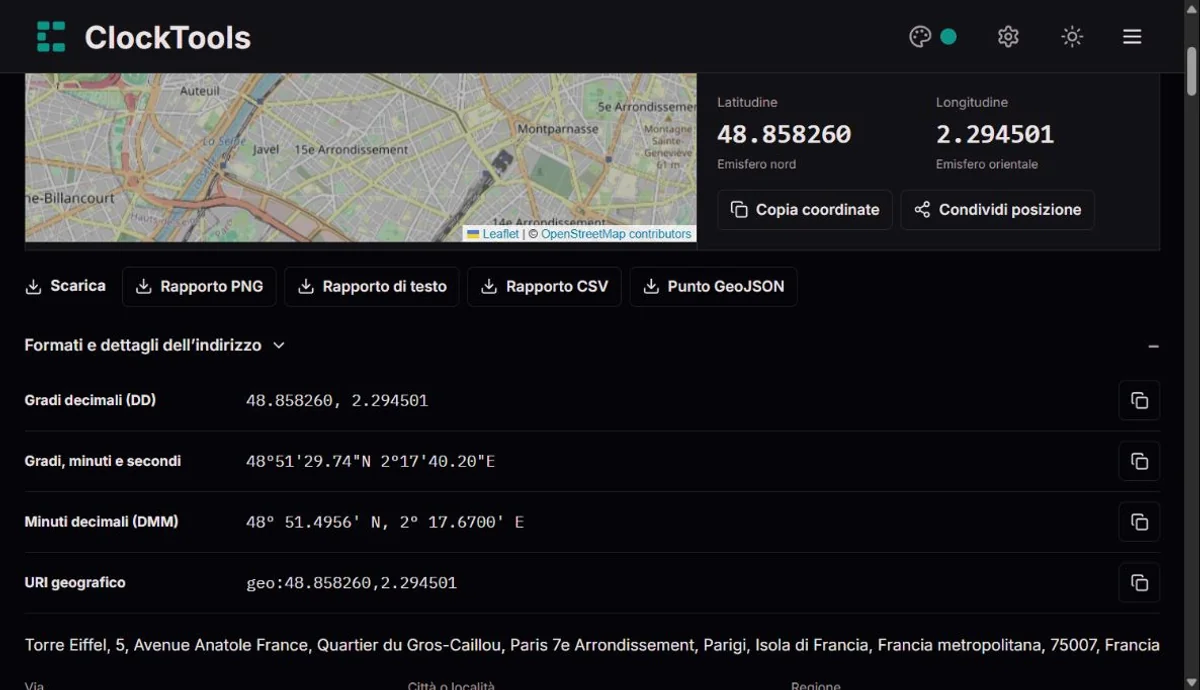Select latitude value 48.858260
The height and width of the screenshot is (690, 1200).
coord(784,134)
